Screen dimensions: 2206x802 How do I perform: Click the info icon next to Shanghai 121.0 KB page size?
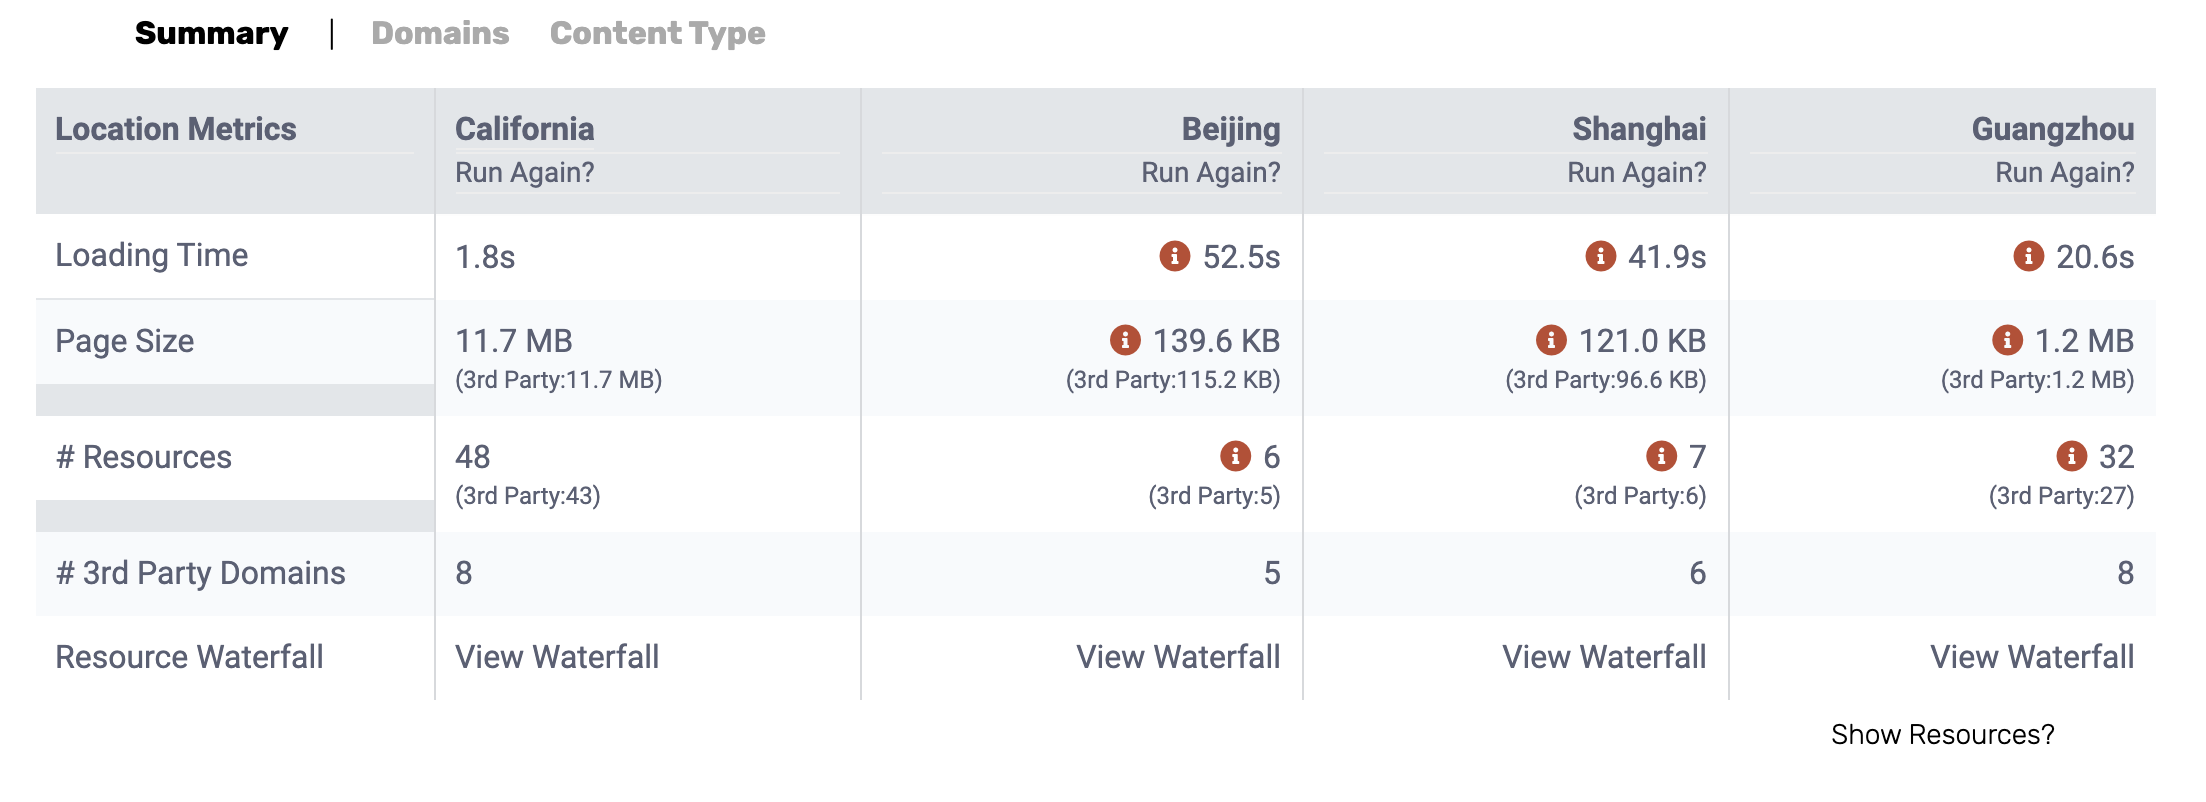coord(1551,340)
